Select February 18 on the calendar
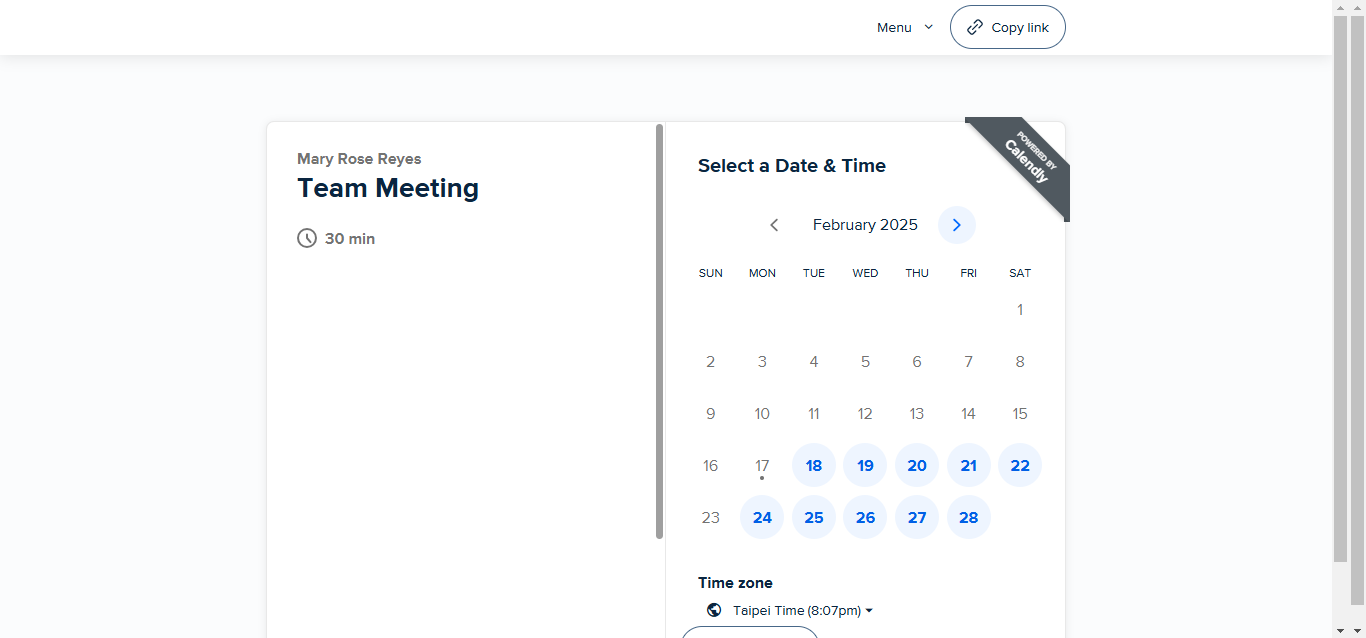1366x638 pixels. (814, 465)
